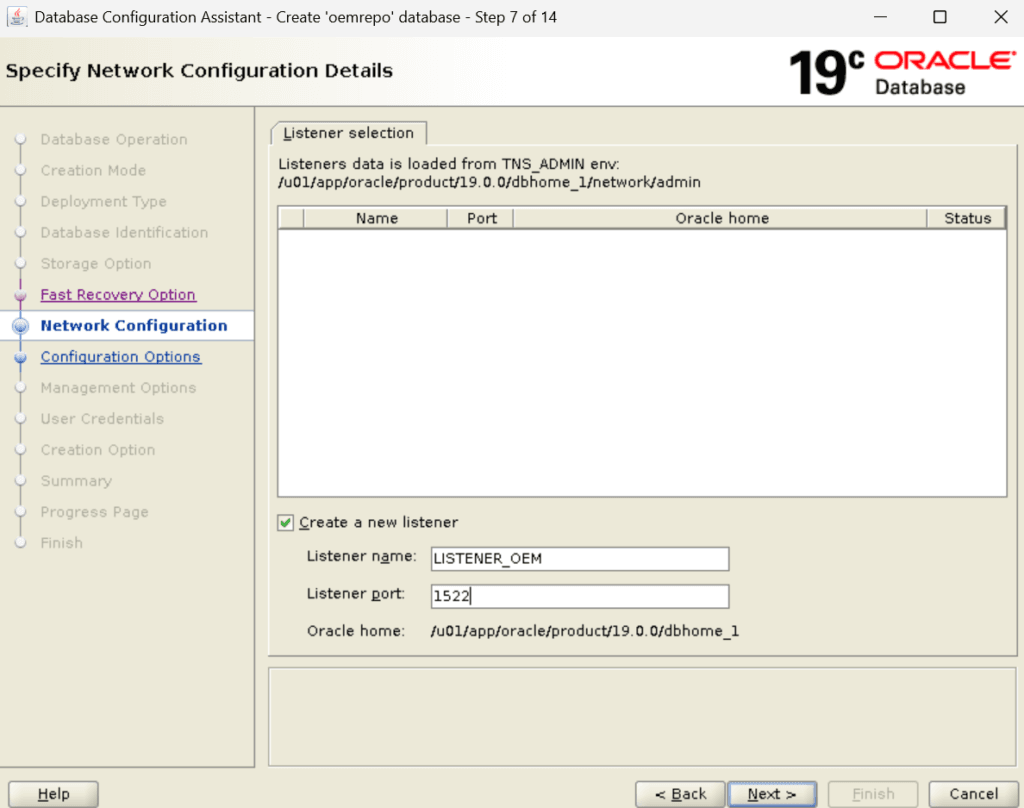
Task: Open the Help dialog
Action: click(x=54, y=794)
